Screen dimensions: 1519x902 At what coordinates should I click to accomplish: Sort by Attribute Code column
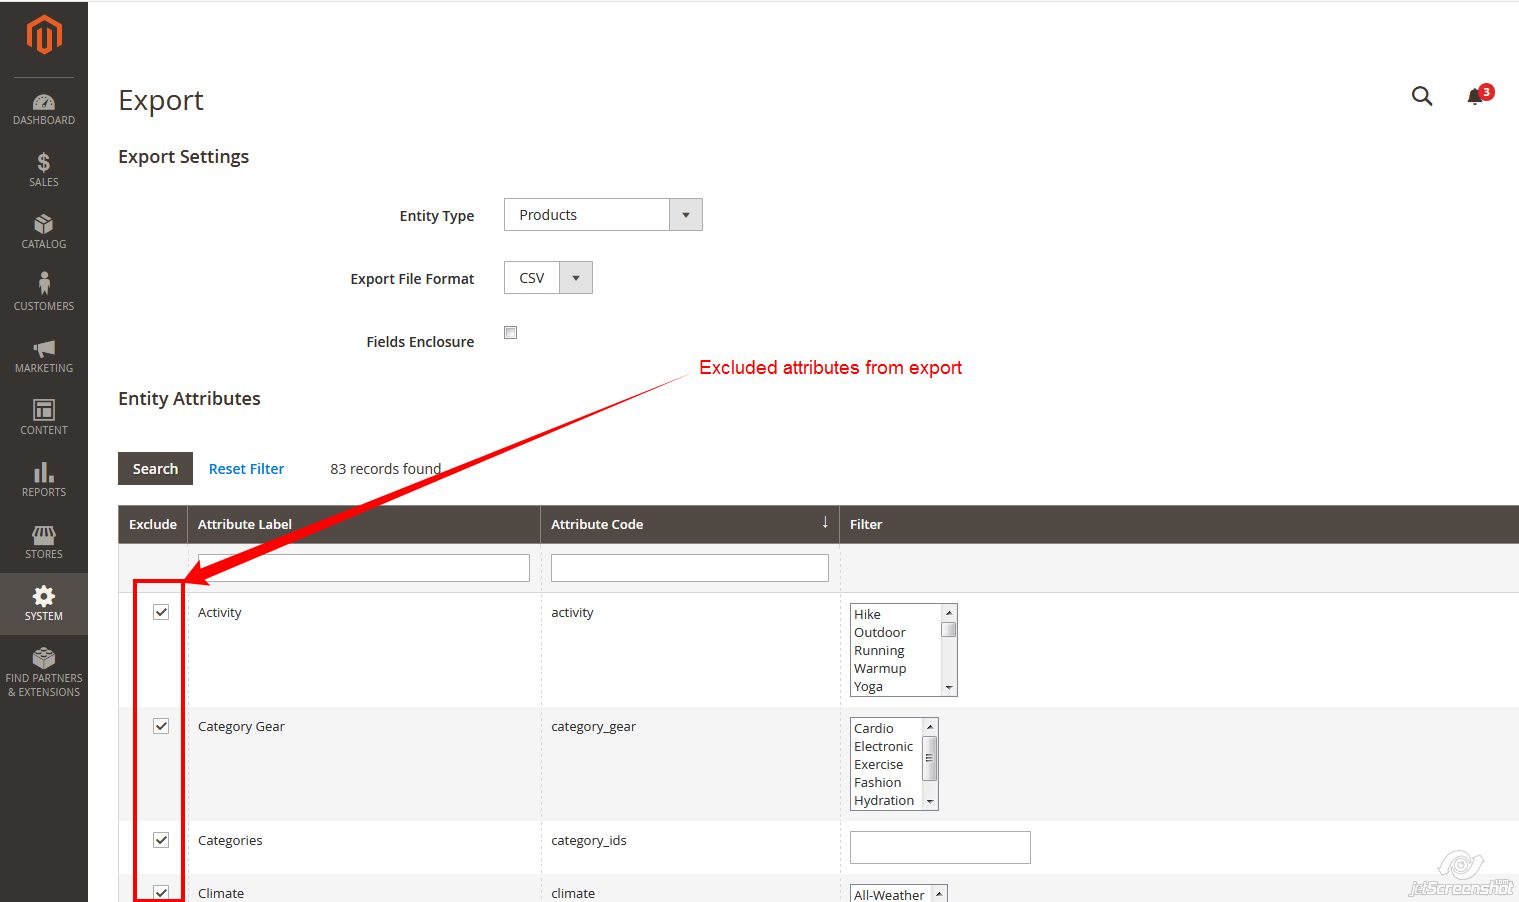click(690, 524)
